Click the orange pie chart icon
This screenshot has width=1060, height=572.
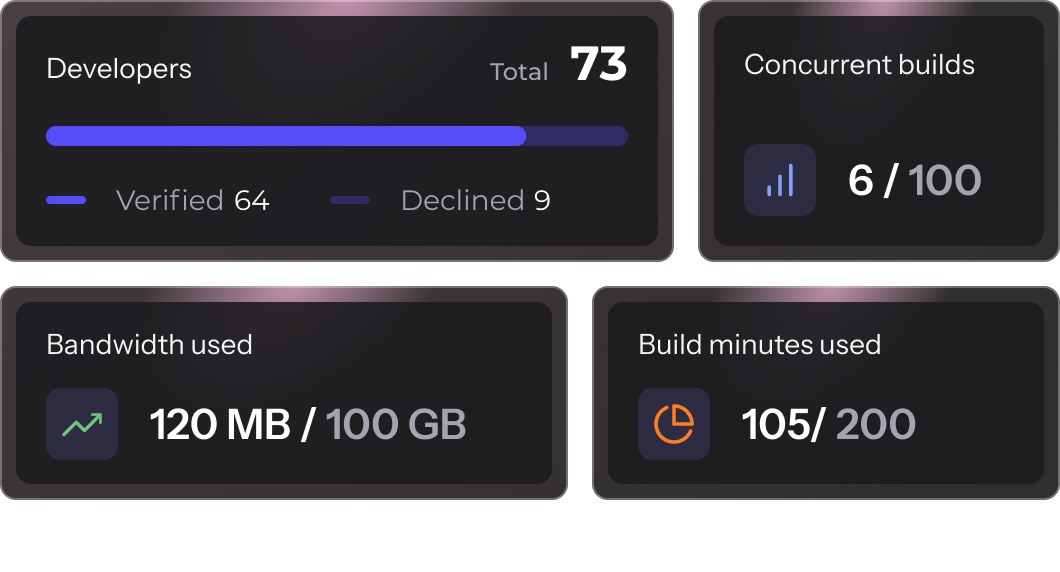click(x=674, y=424)
